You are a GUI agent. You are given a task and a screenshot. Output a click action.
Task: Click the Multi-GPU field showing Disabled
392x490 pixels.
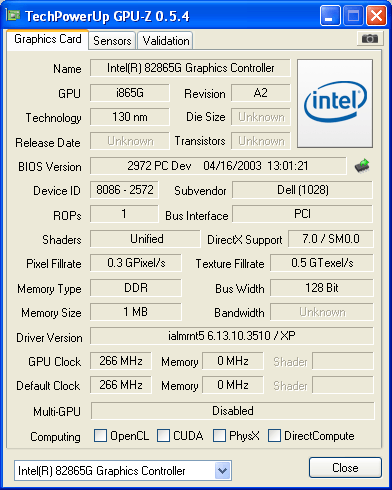[x=233, y=411]
